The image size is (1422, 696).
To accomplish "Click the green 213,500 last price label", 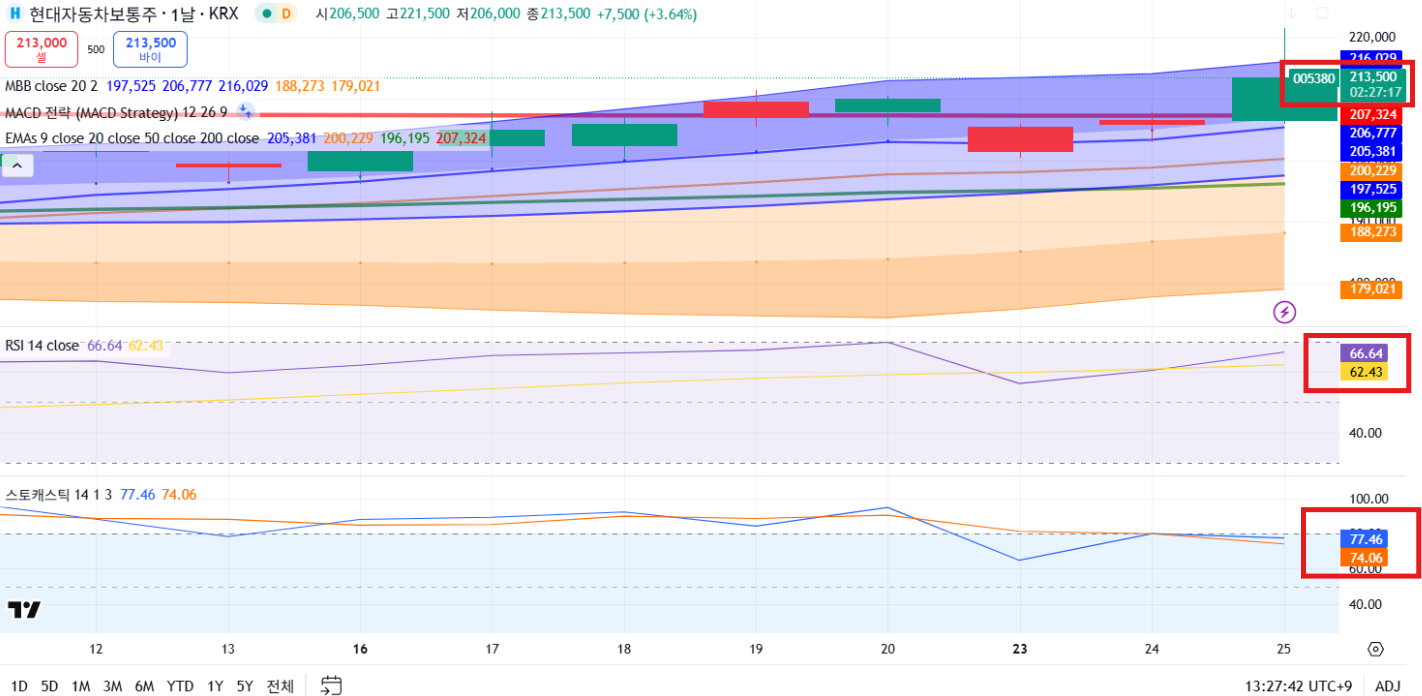I will 1372,76.
